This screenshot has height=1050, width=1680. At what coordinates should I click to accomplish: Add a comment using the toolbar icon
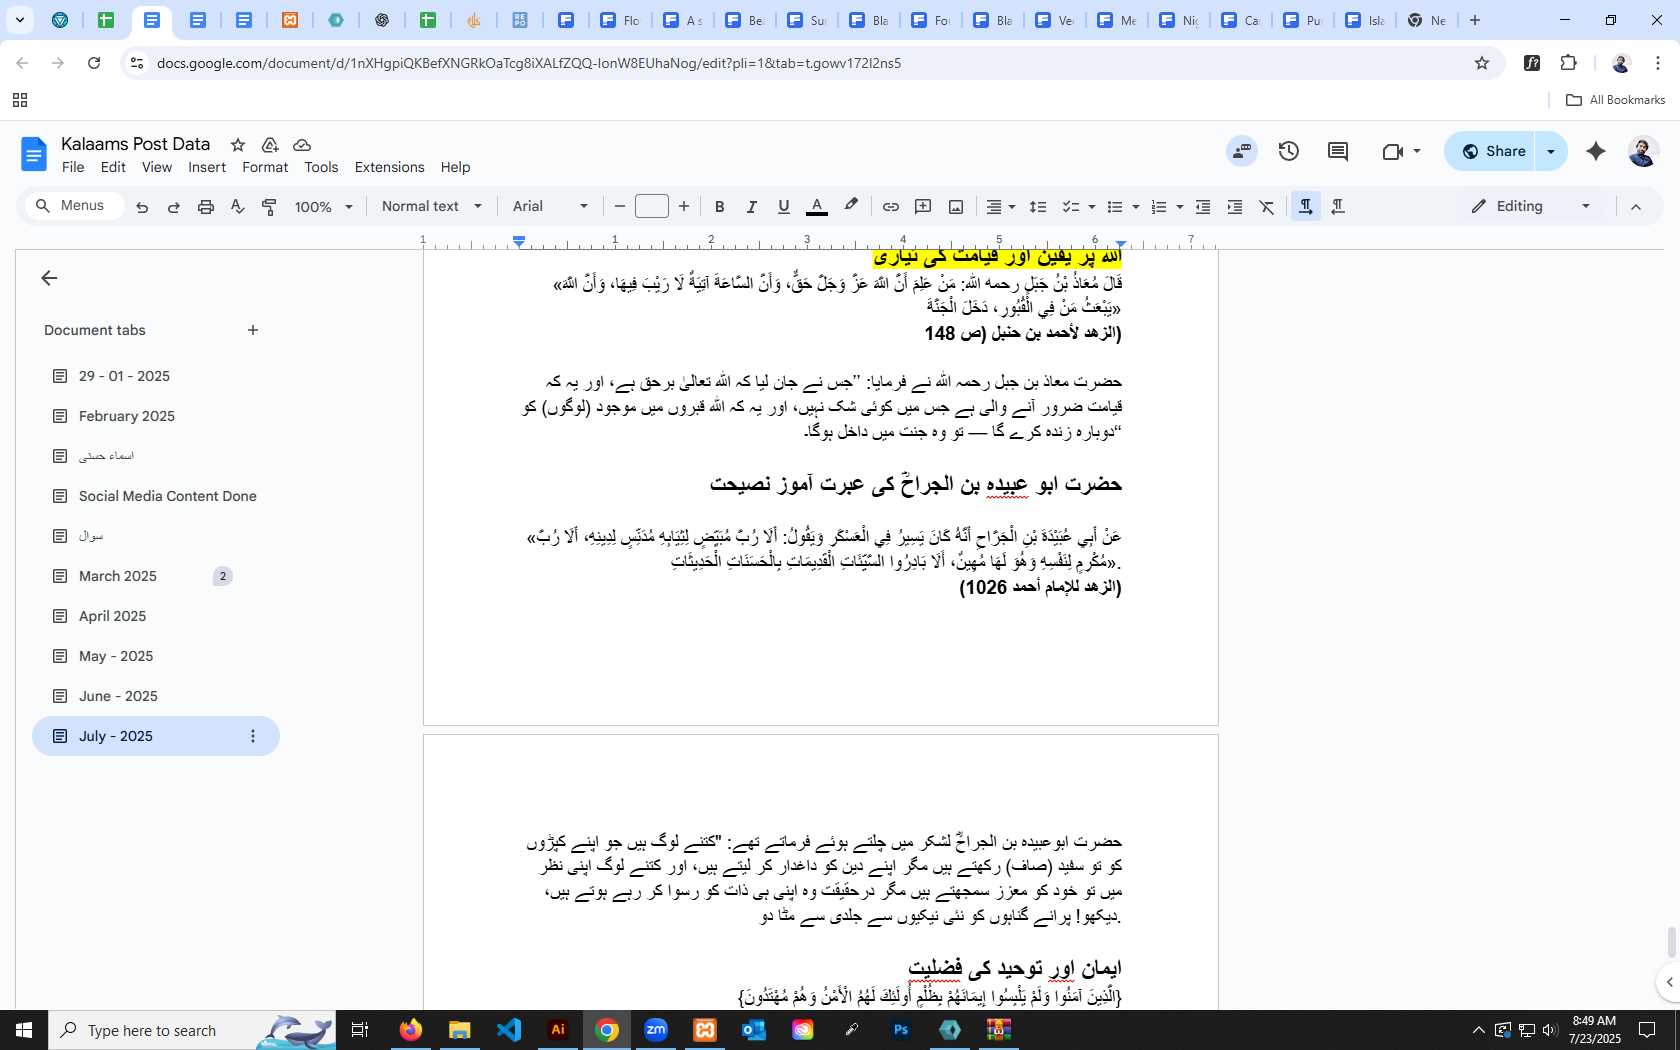point(923,207)
